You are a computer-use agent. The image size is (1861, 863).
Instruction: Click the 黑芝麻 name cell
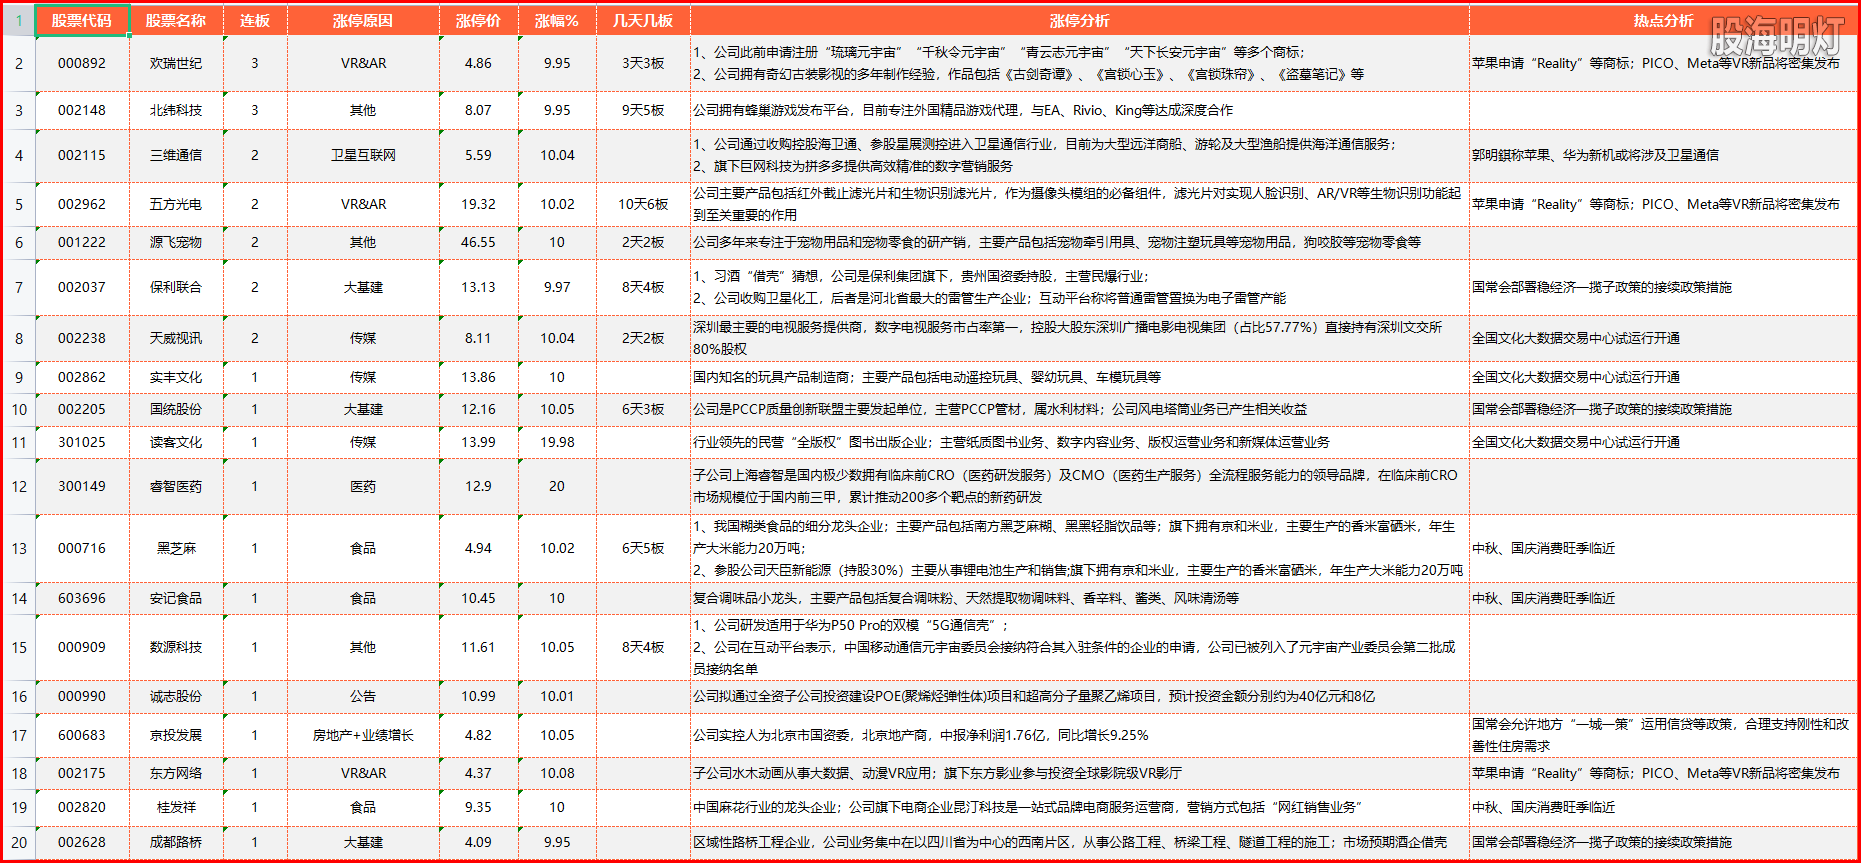176,548
